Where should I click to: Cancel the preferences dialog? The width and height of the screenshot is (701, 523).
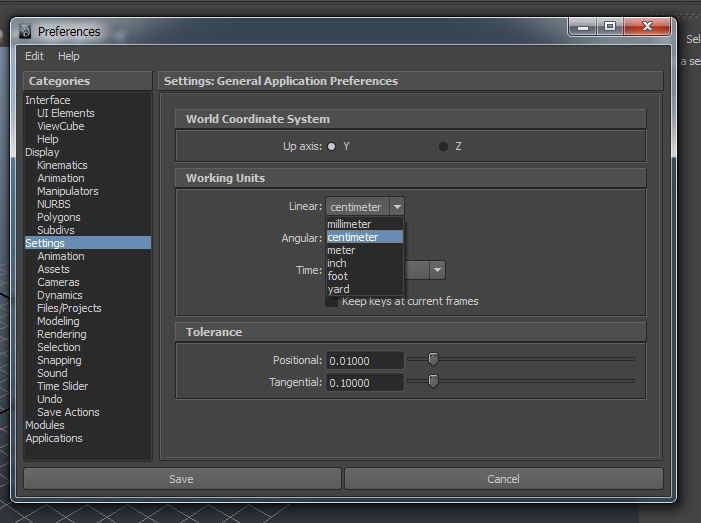503,479
